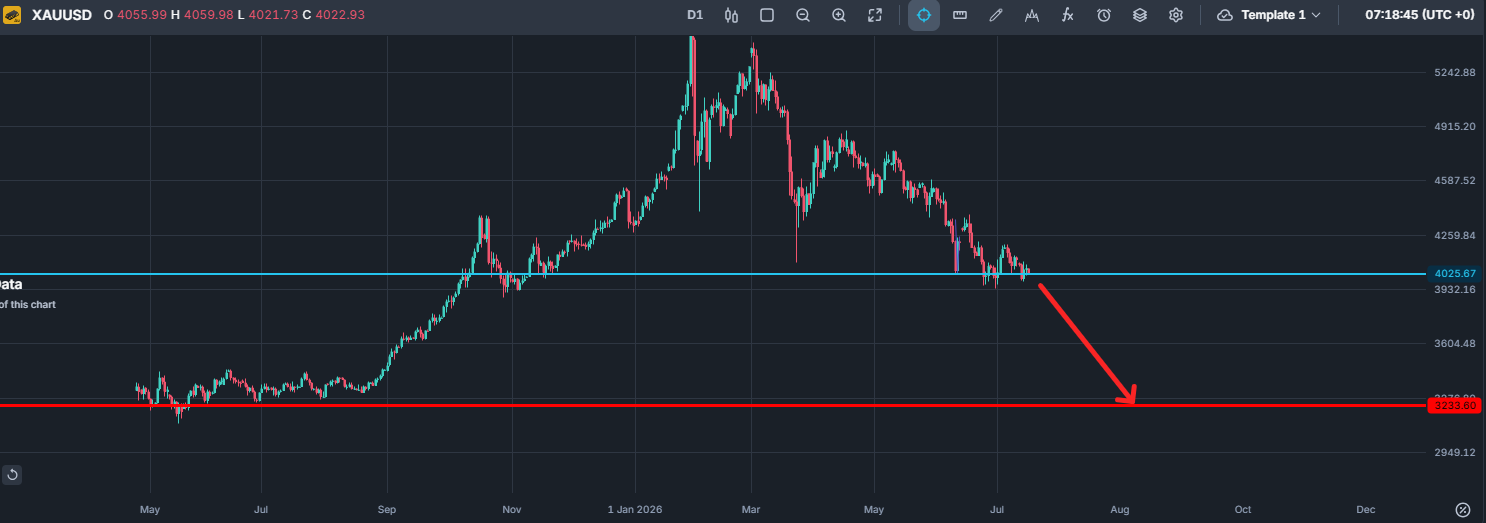1486x523 pixels.
Task: Click the 4587.52 price axis value
Action: (1455, 181)
